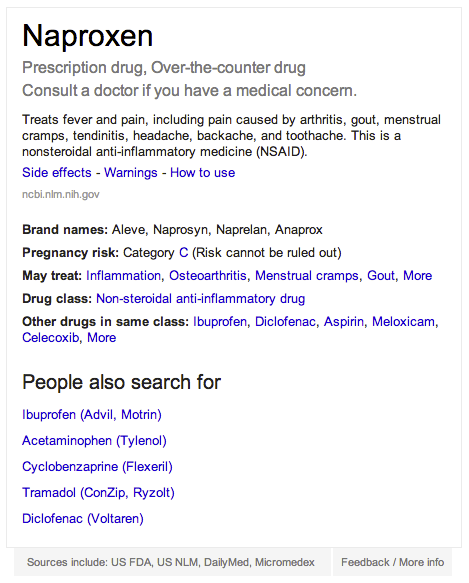Image resolution: width=469 pixels, height=583 pixels.
Task: Open Cyclobenzaprine (Flexeril) suggestion
Action: coord(97,467)
